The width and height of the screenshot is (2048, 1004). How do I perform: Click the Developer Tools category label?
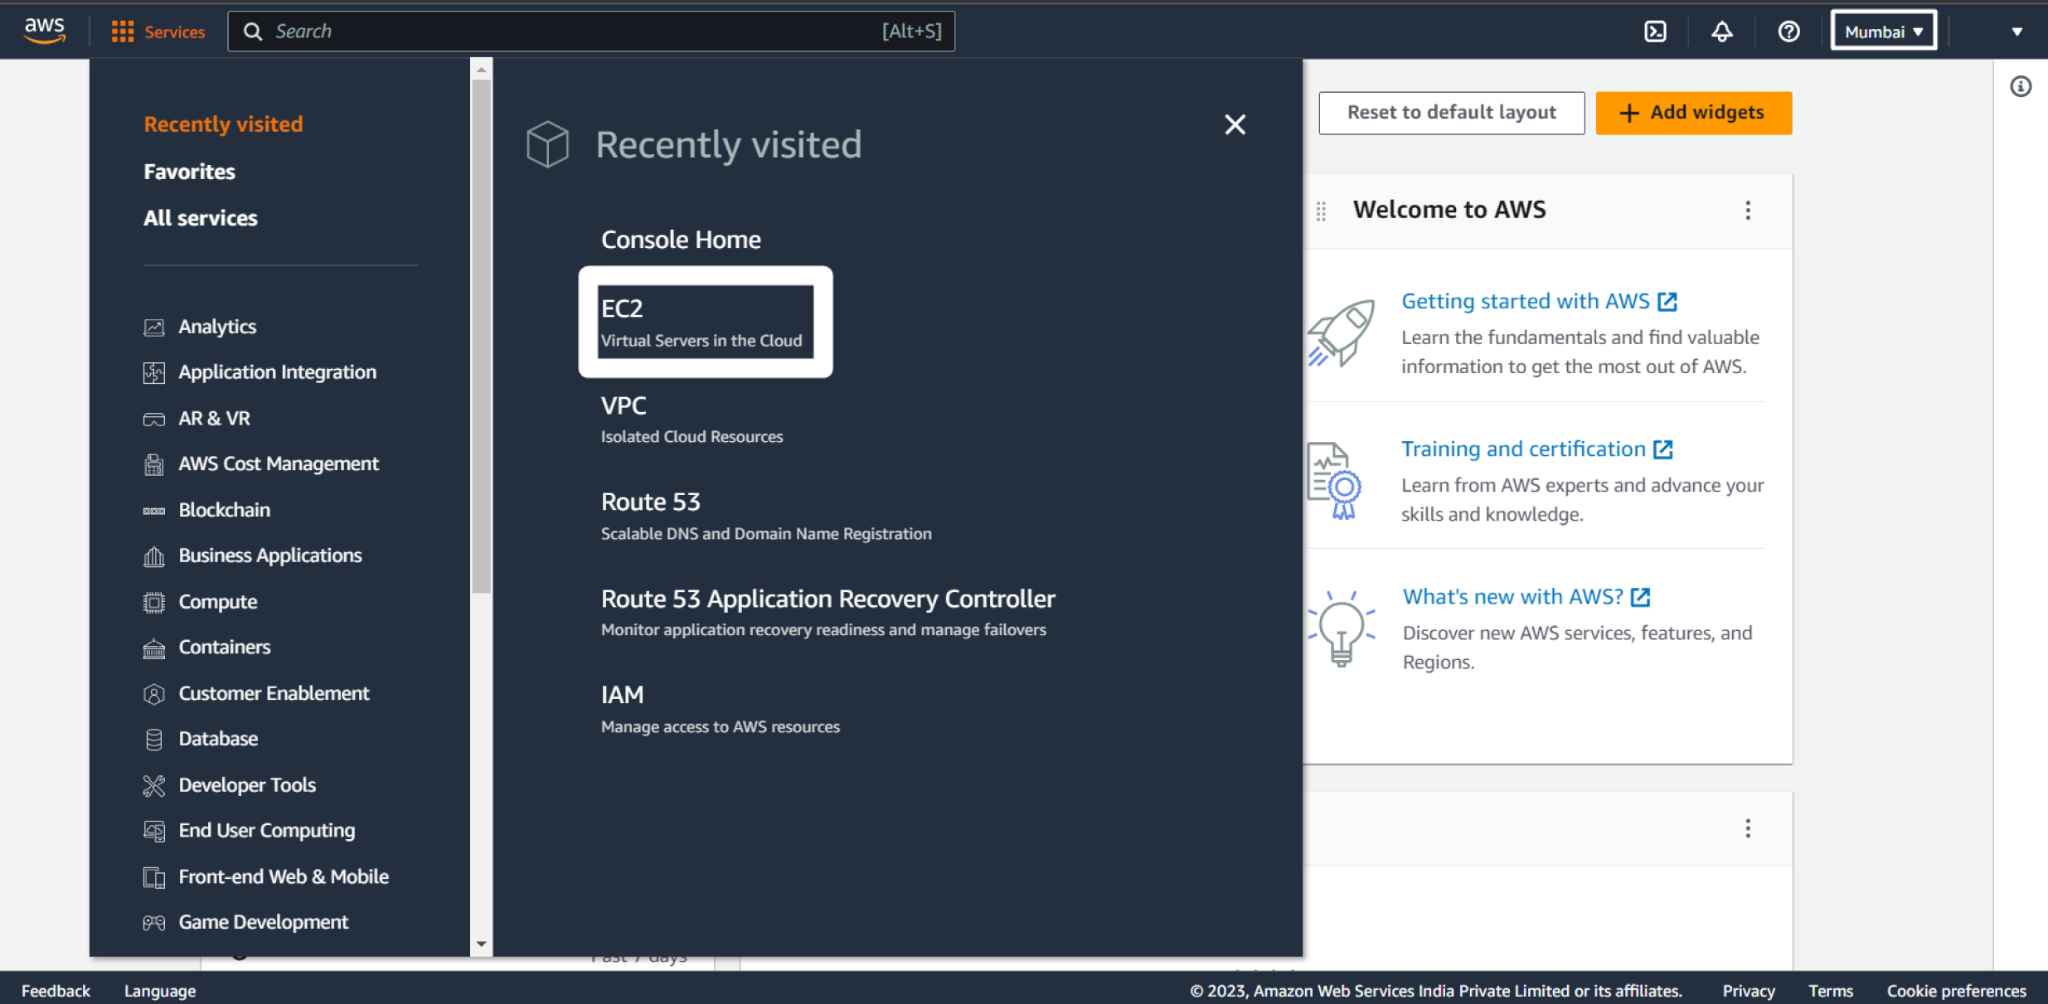pyautogui.click(x=247, y=785)
